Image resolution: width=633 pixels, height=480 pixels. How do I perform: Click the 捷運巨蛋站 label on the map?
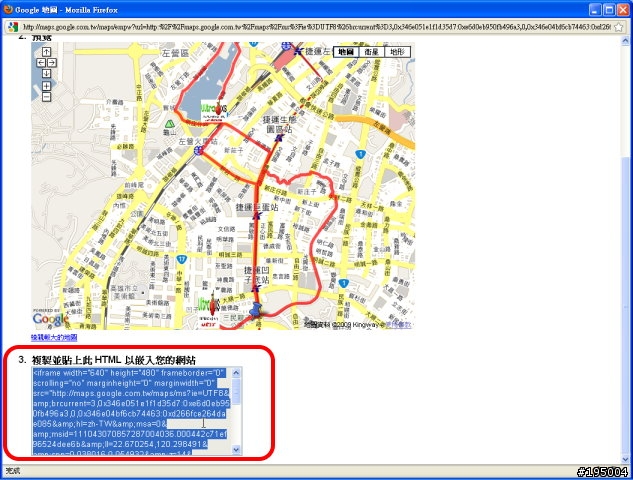pos(257,207)
